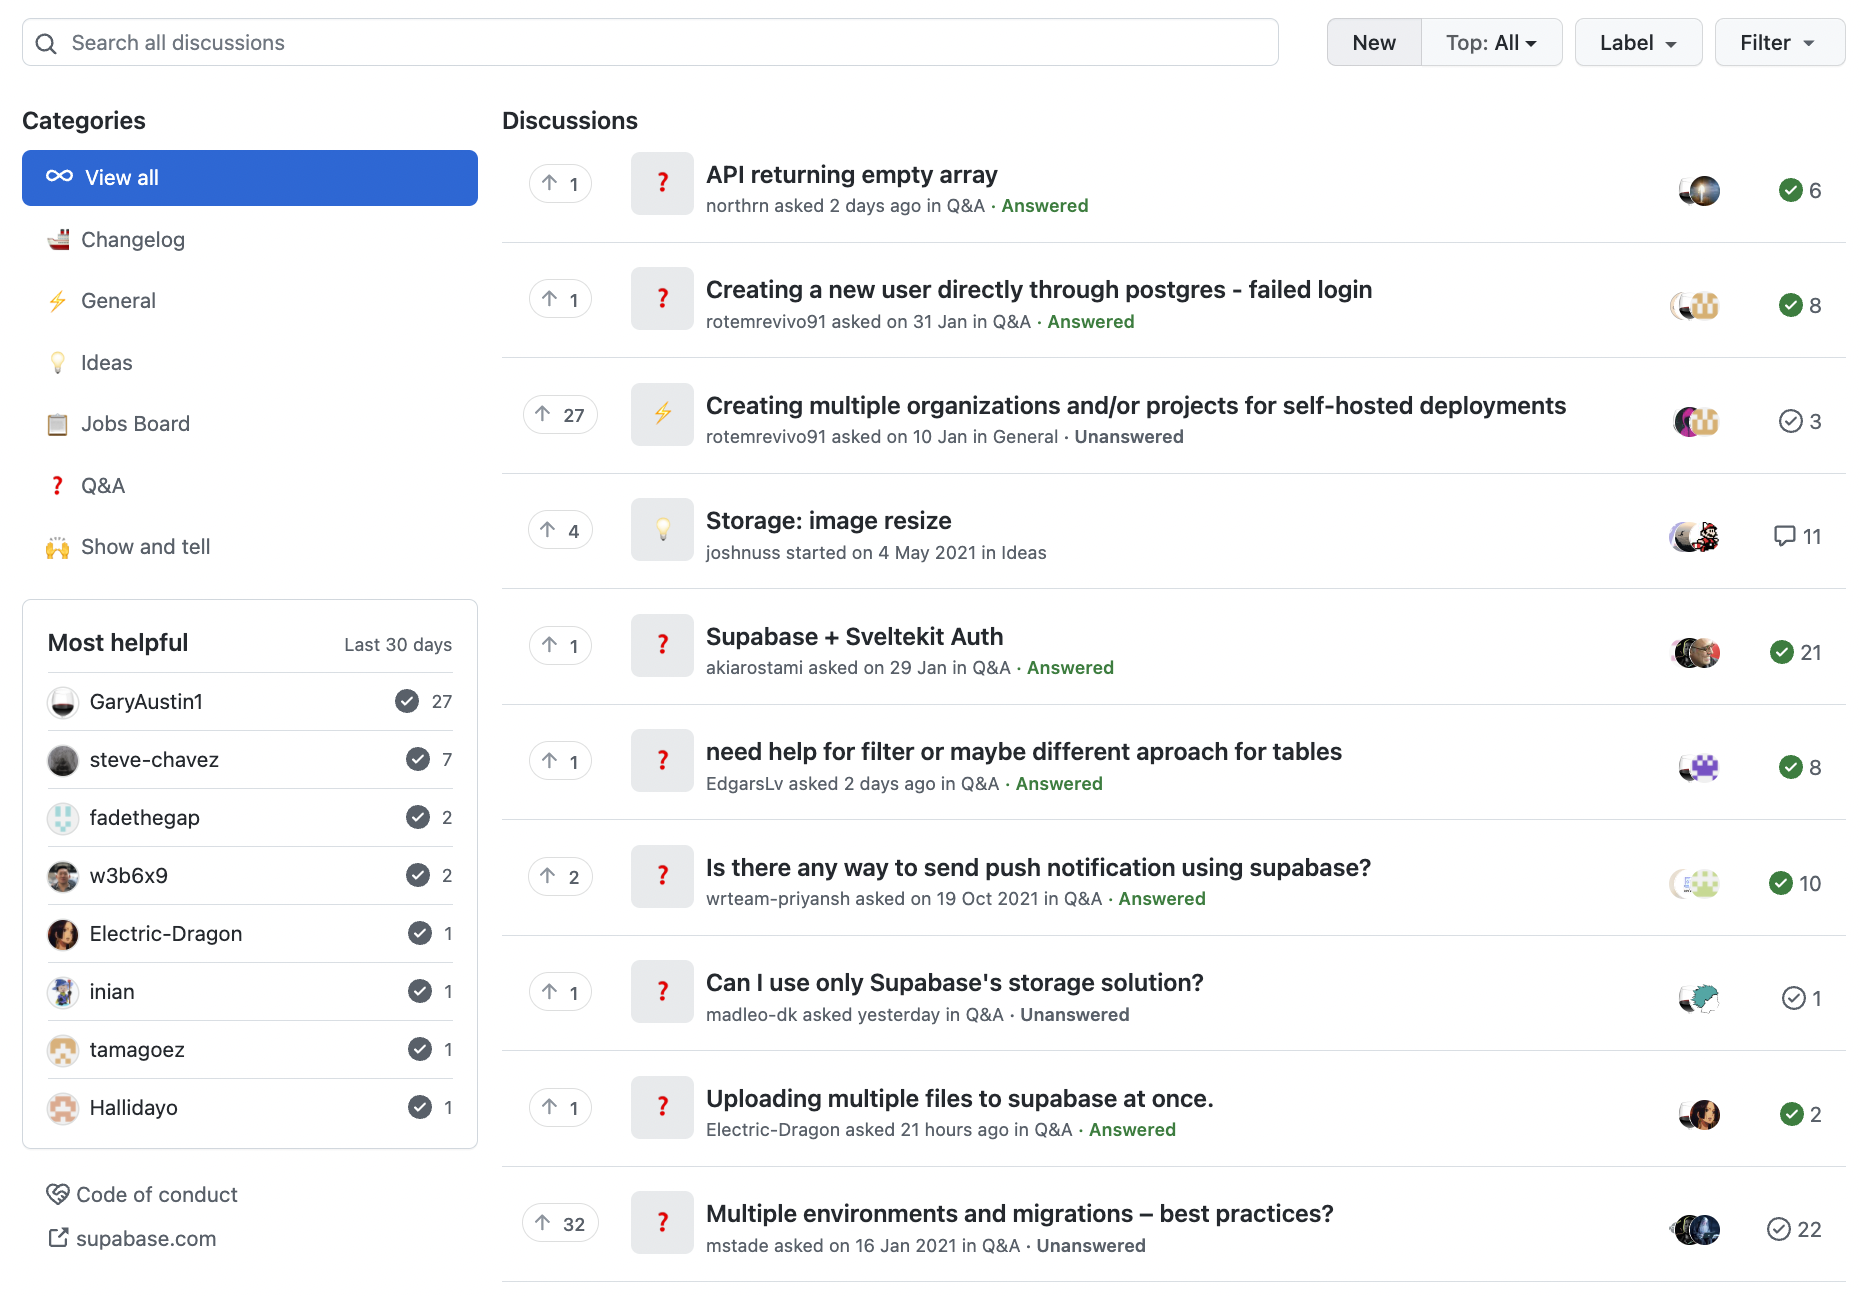
Task: Open the Code of conduct link
Action: 156,1195
